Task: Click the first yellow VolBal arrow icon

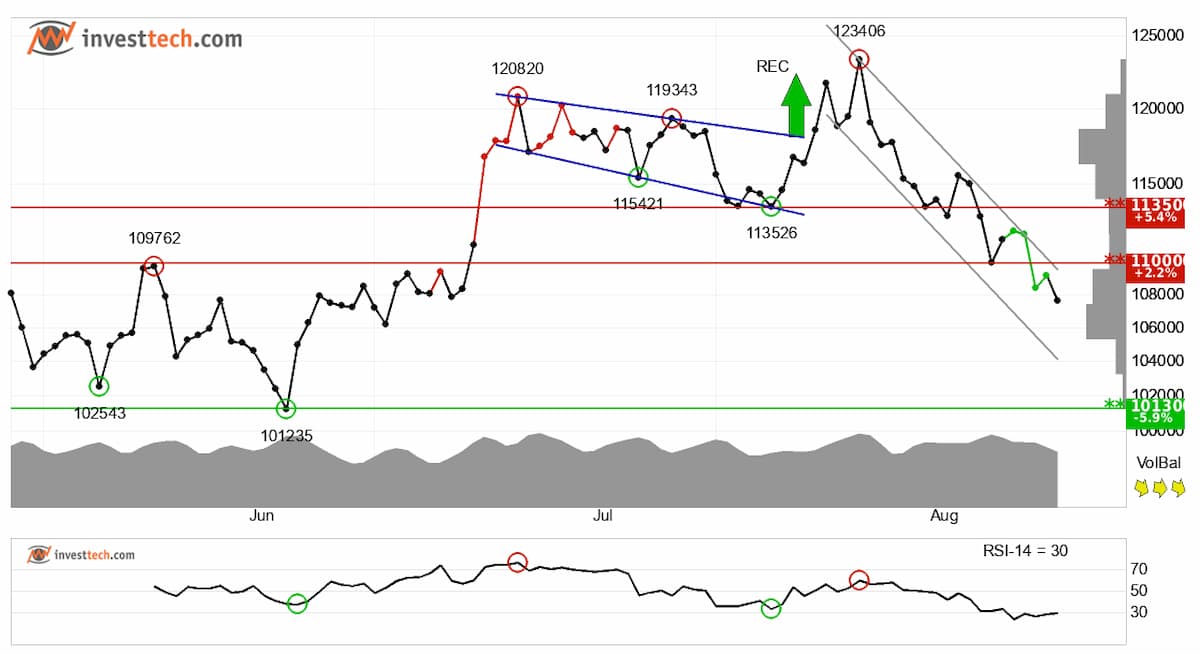Action: pyautogui.click(x=1142, y=488)
